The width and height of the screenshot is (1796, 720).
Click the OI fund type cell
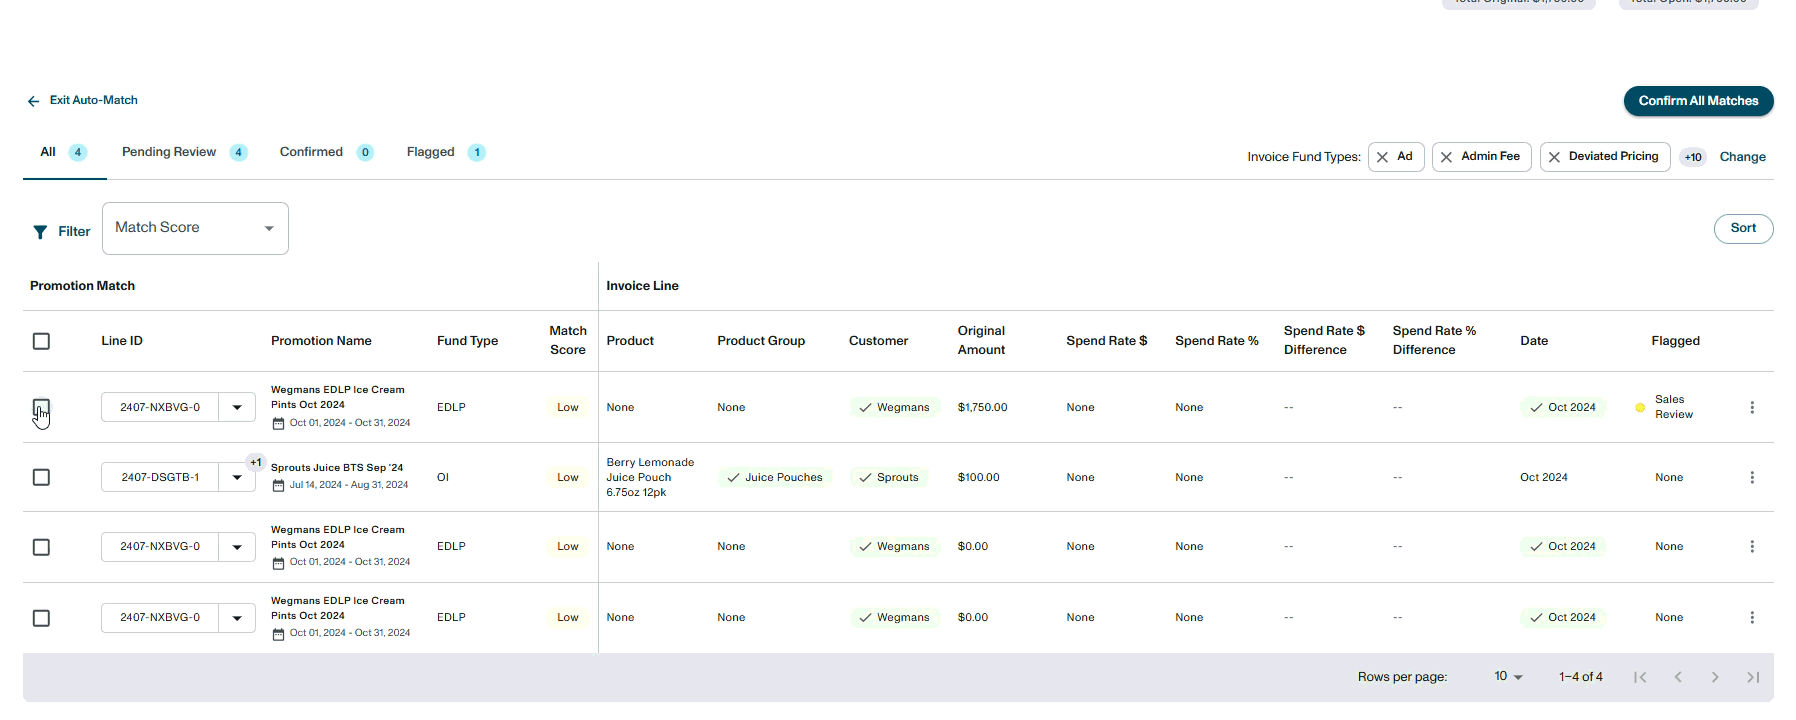pyautogui.click(x=443, y=477)
